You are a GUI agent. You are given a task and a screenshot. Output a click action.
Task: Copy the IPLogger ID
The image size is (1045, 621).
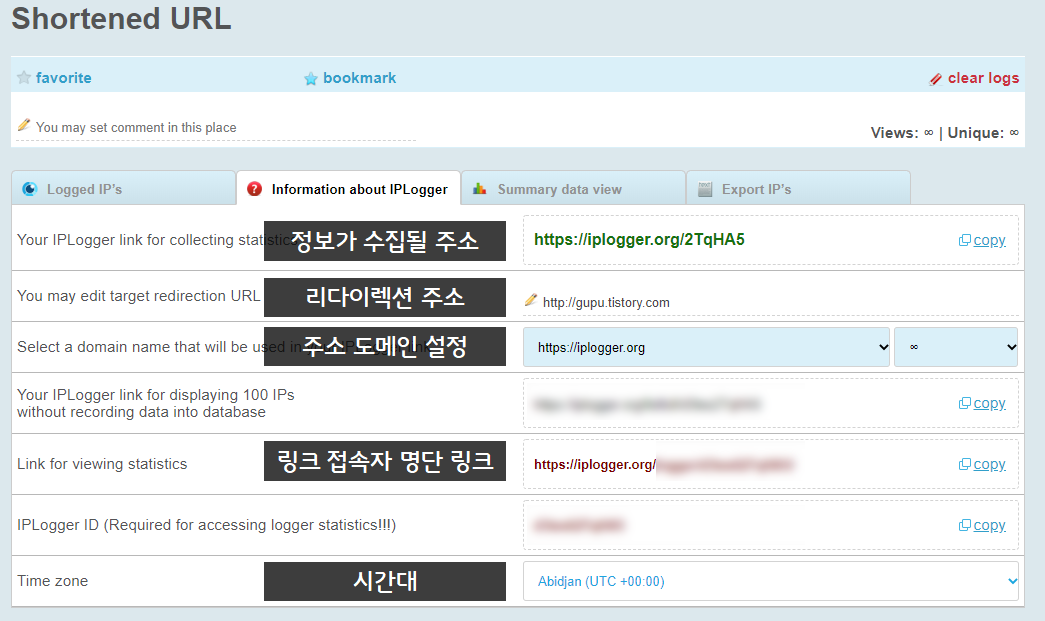point(989,525)
